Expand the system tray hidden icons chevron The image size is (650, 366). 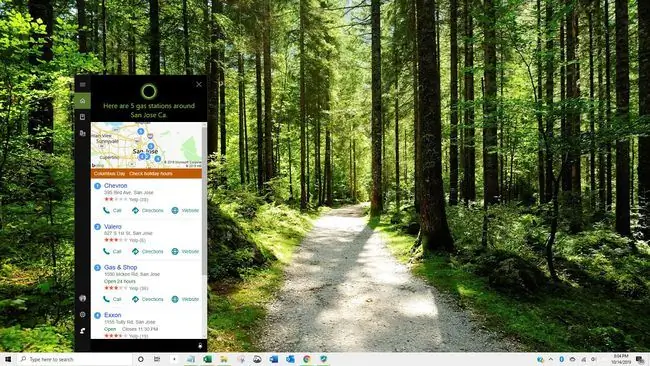coord(551,359)
